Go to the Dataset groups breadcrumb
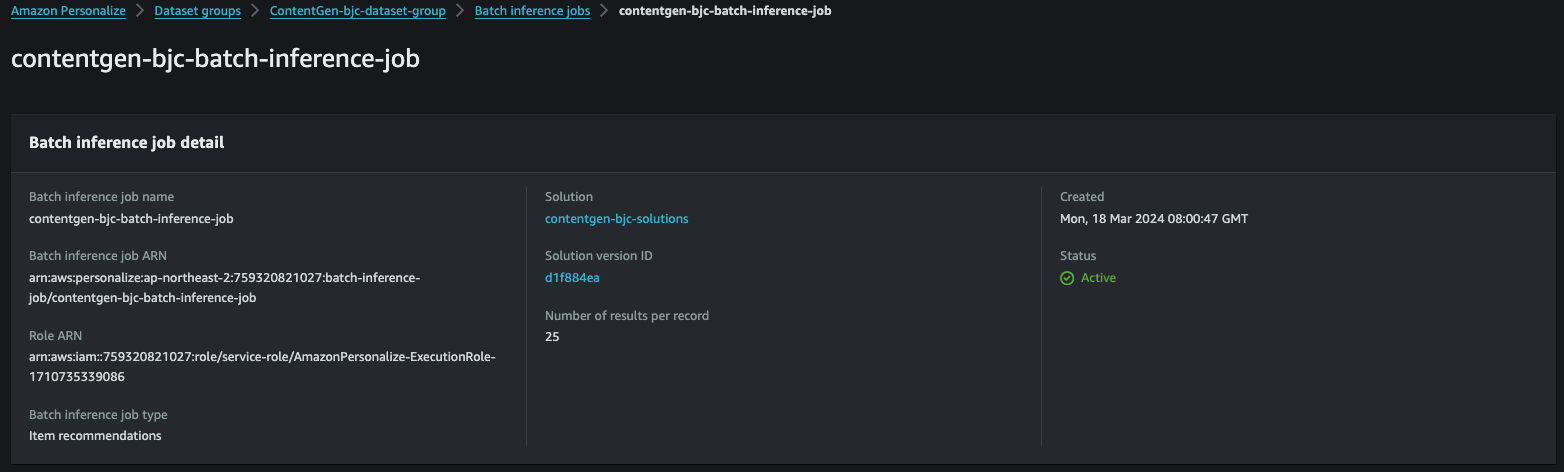Viewport: 1564px width, 472px height. tap(198, 11)
